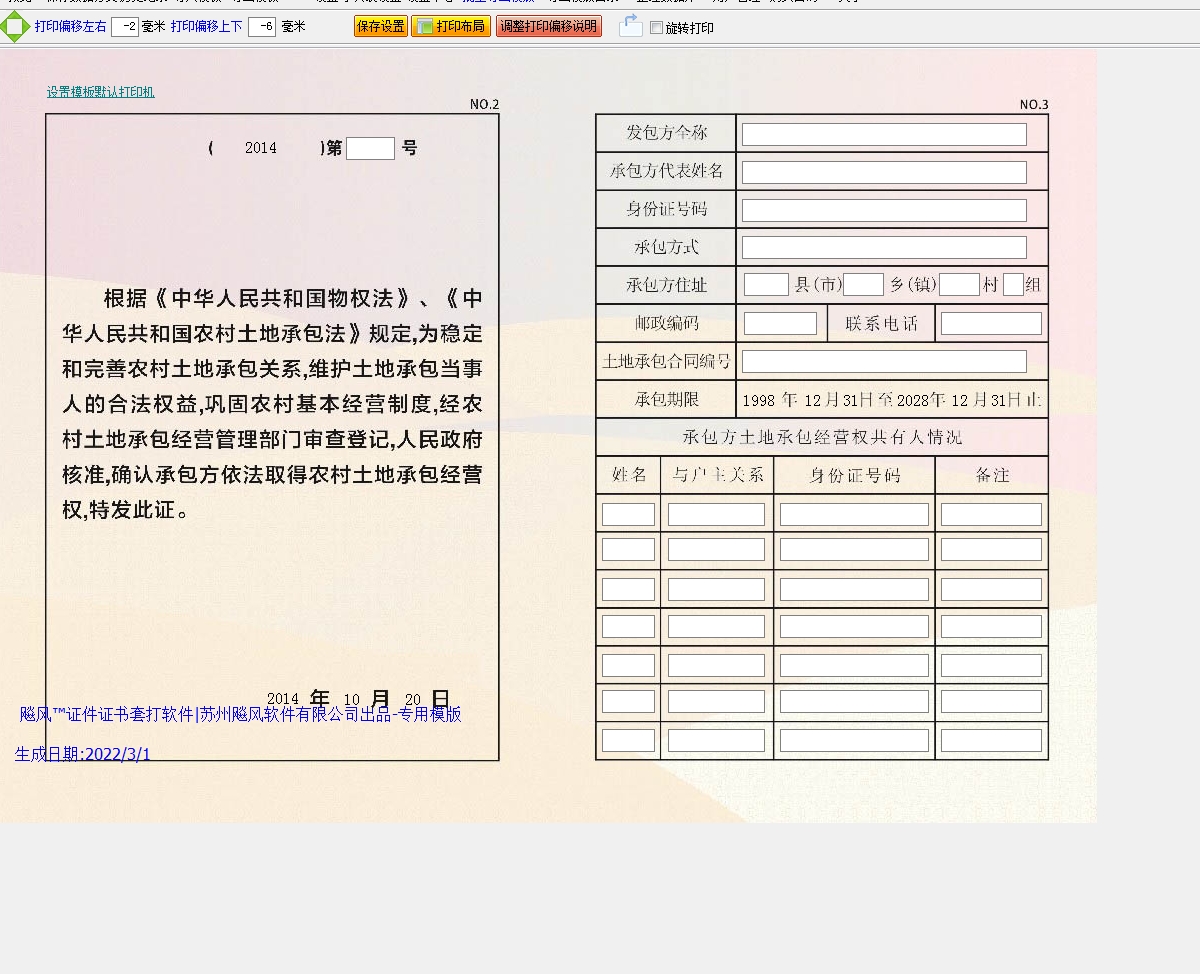
Task: Focus the 承包方式 input field
Action: click(x=884, y=247)
